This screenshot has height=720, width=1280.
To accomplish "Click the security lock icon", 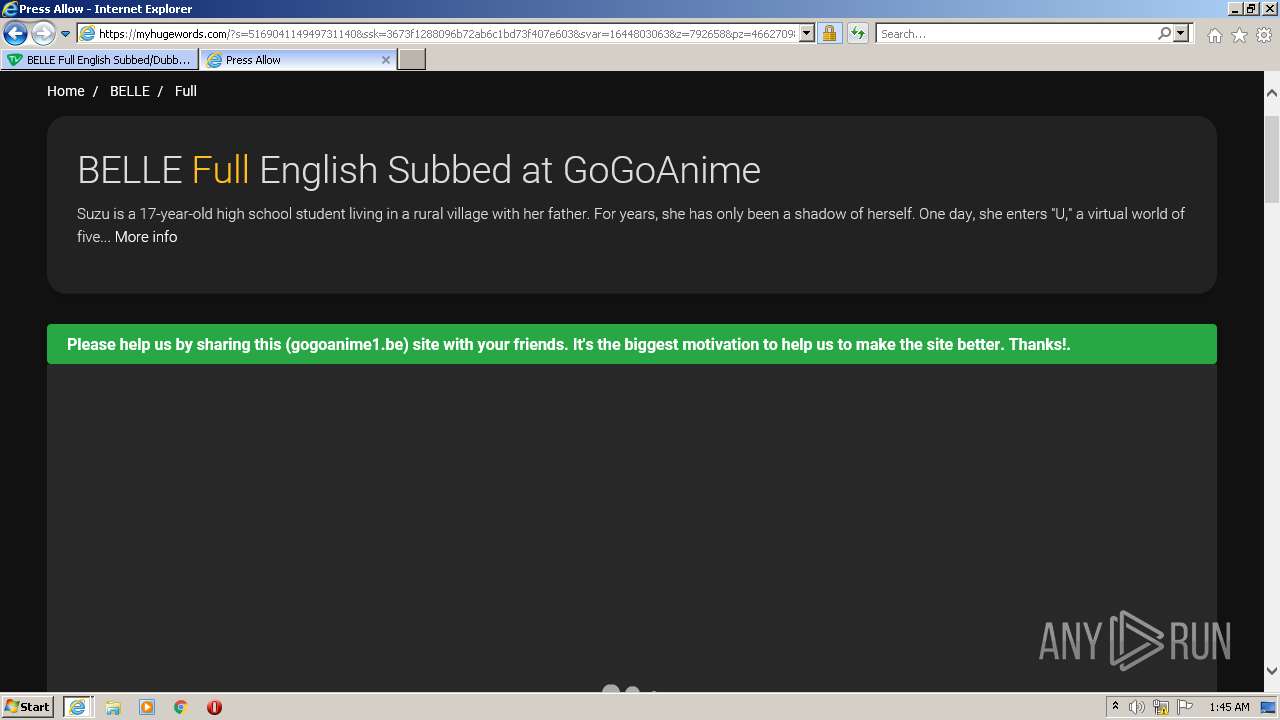I will [829, 34].
